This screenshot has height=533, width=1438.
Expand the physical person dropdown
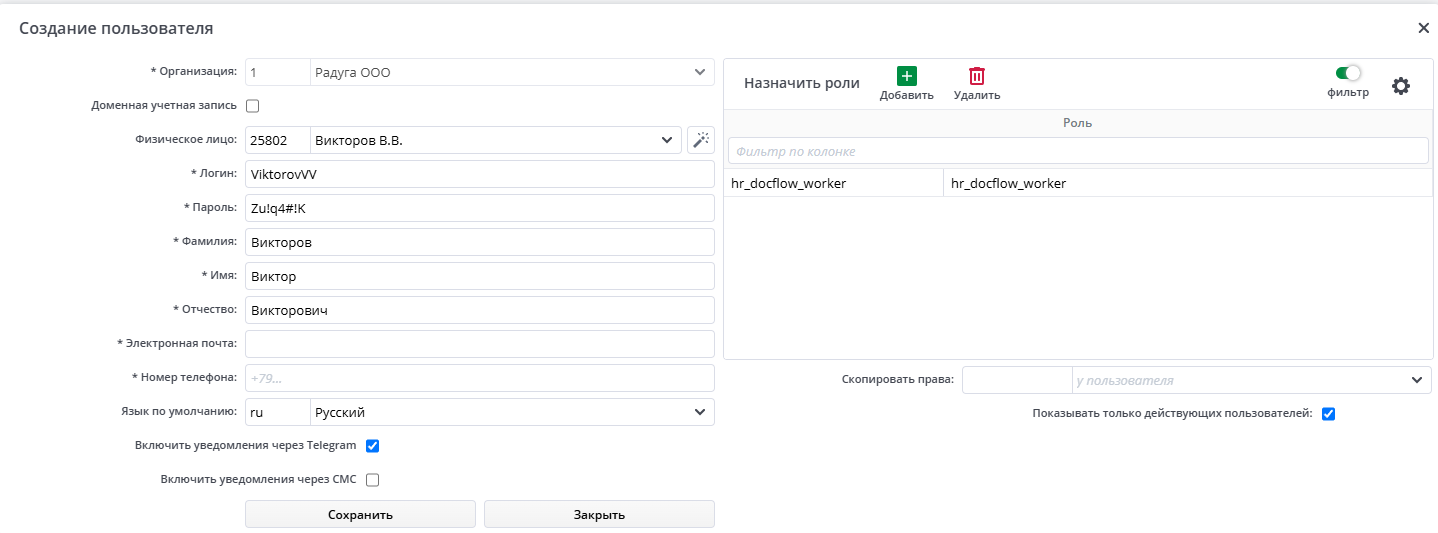667,140
